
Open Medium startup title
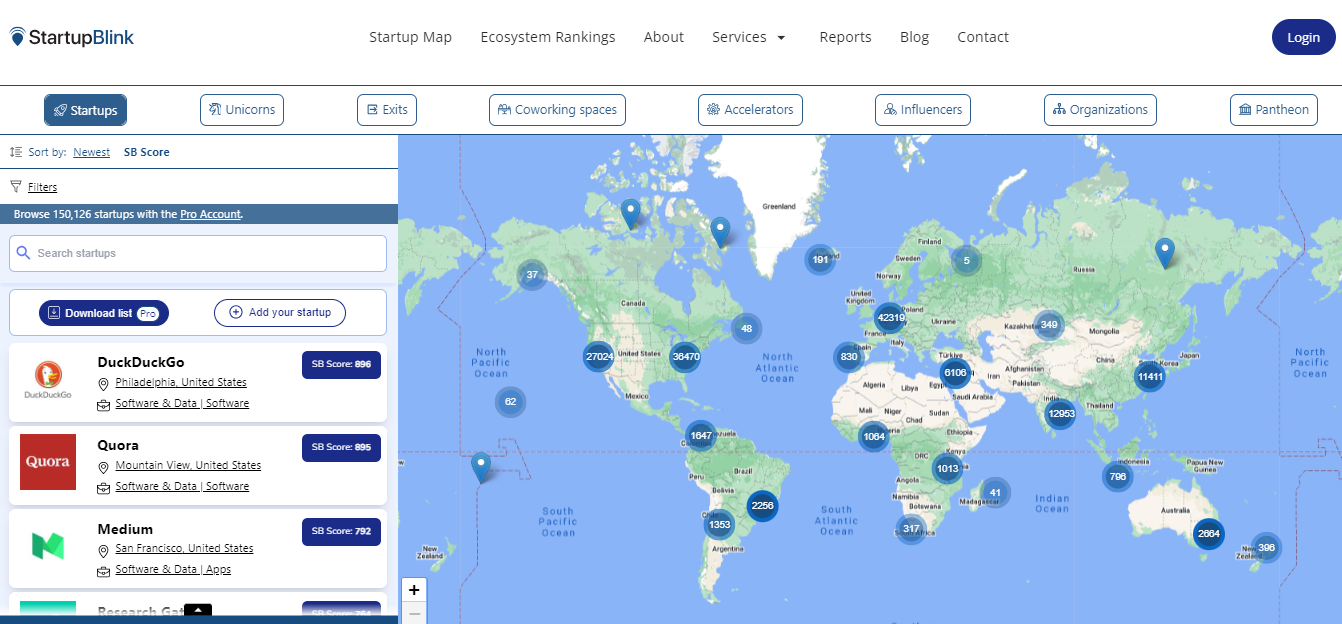[x=125, y=529]
